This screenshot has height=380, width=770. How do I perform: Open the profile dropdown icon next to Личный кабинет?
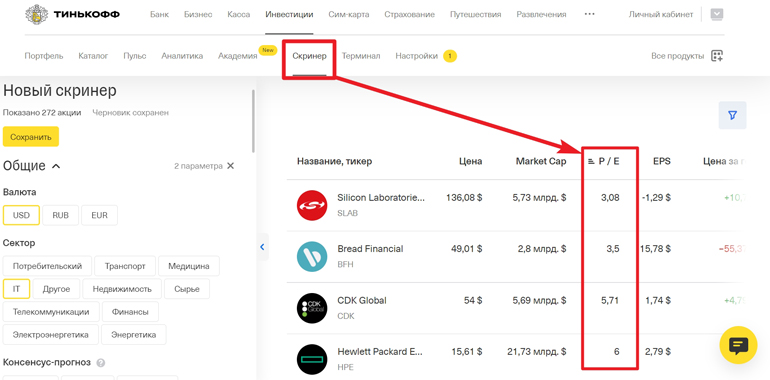(x=717, y=14)
